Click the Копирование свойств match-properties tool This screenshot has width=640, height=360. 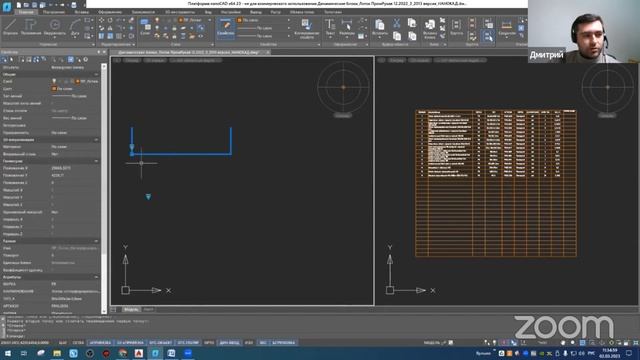point(307,29)
